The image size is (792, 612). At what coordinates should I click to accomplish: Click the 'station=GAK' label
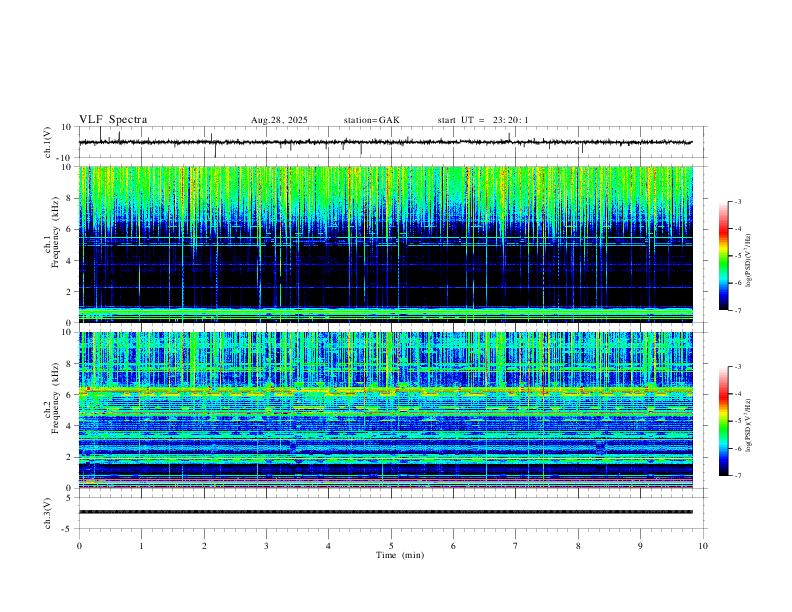pyautogui.click(x=371, y=120)
